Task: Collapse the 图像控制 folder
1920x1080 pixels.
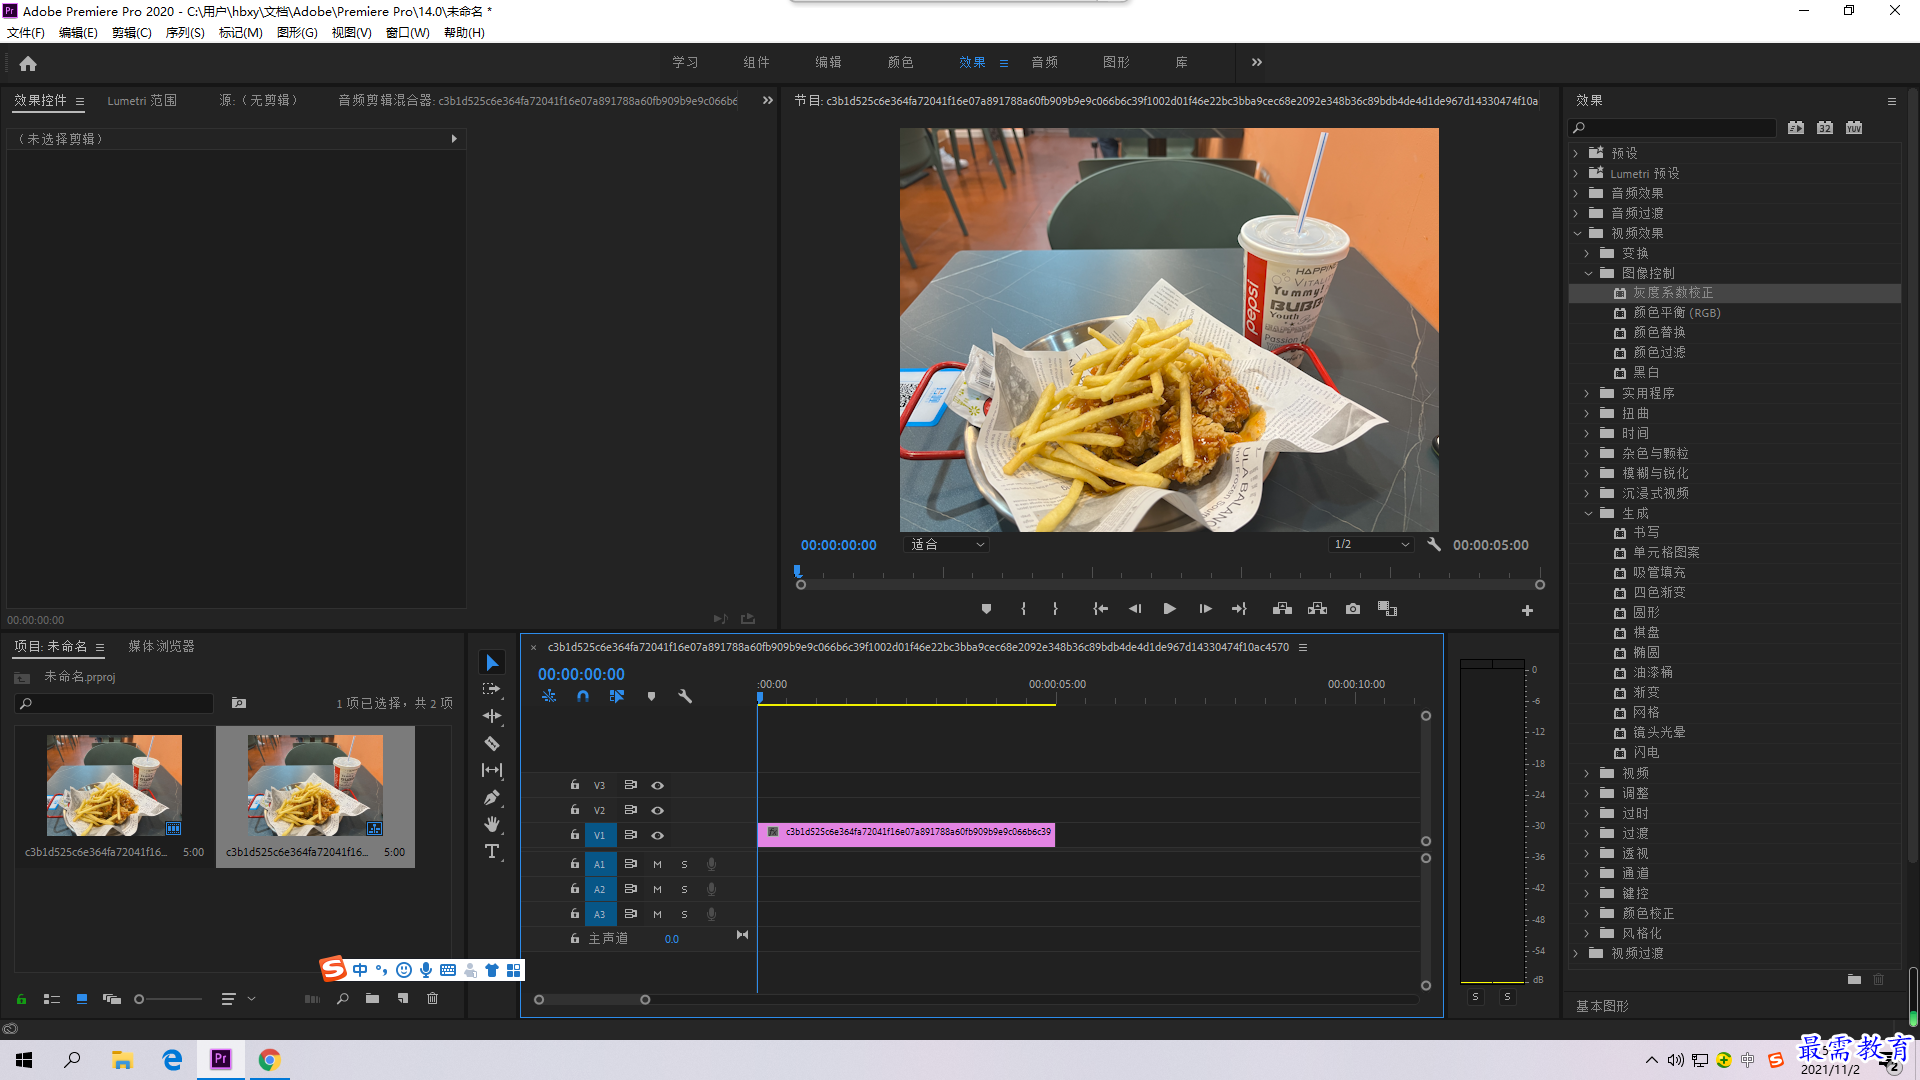Action: pyautogui.click(x=1588, y=273)
